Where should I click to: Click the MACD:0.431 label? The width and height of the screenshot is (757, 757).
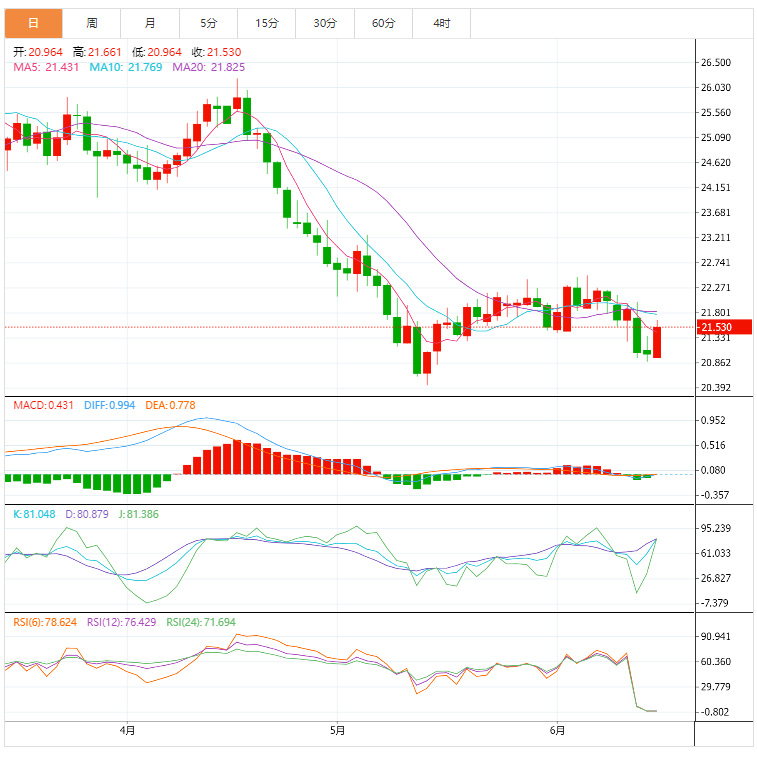coord(43,405)
